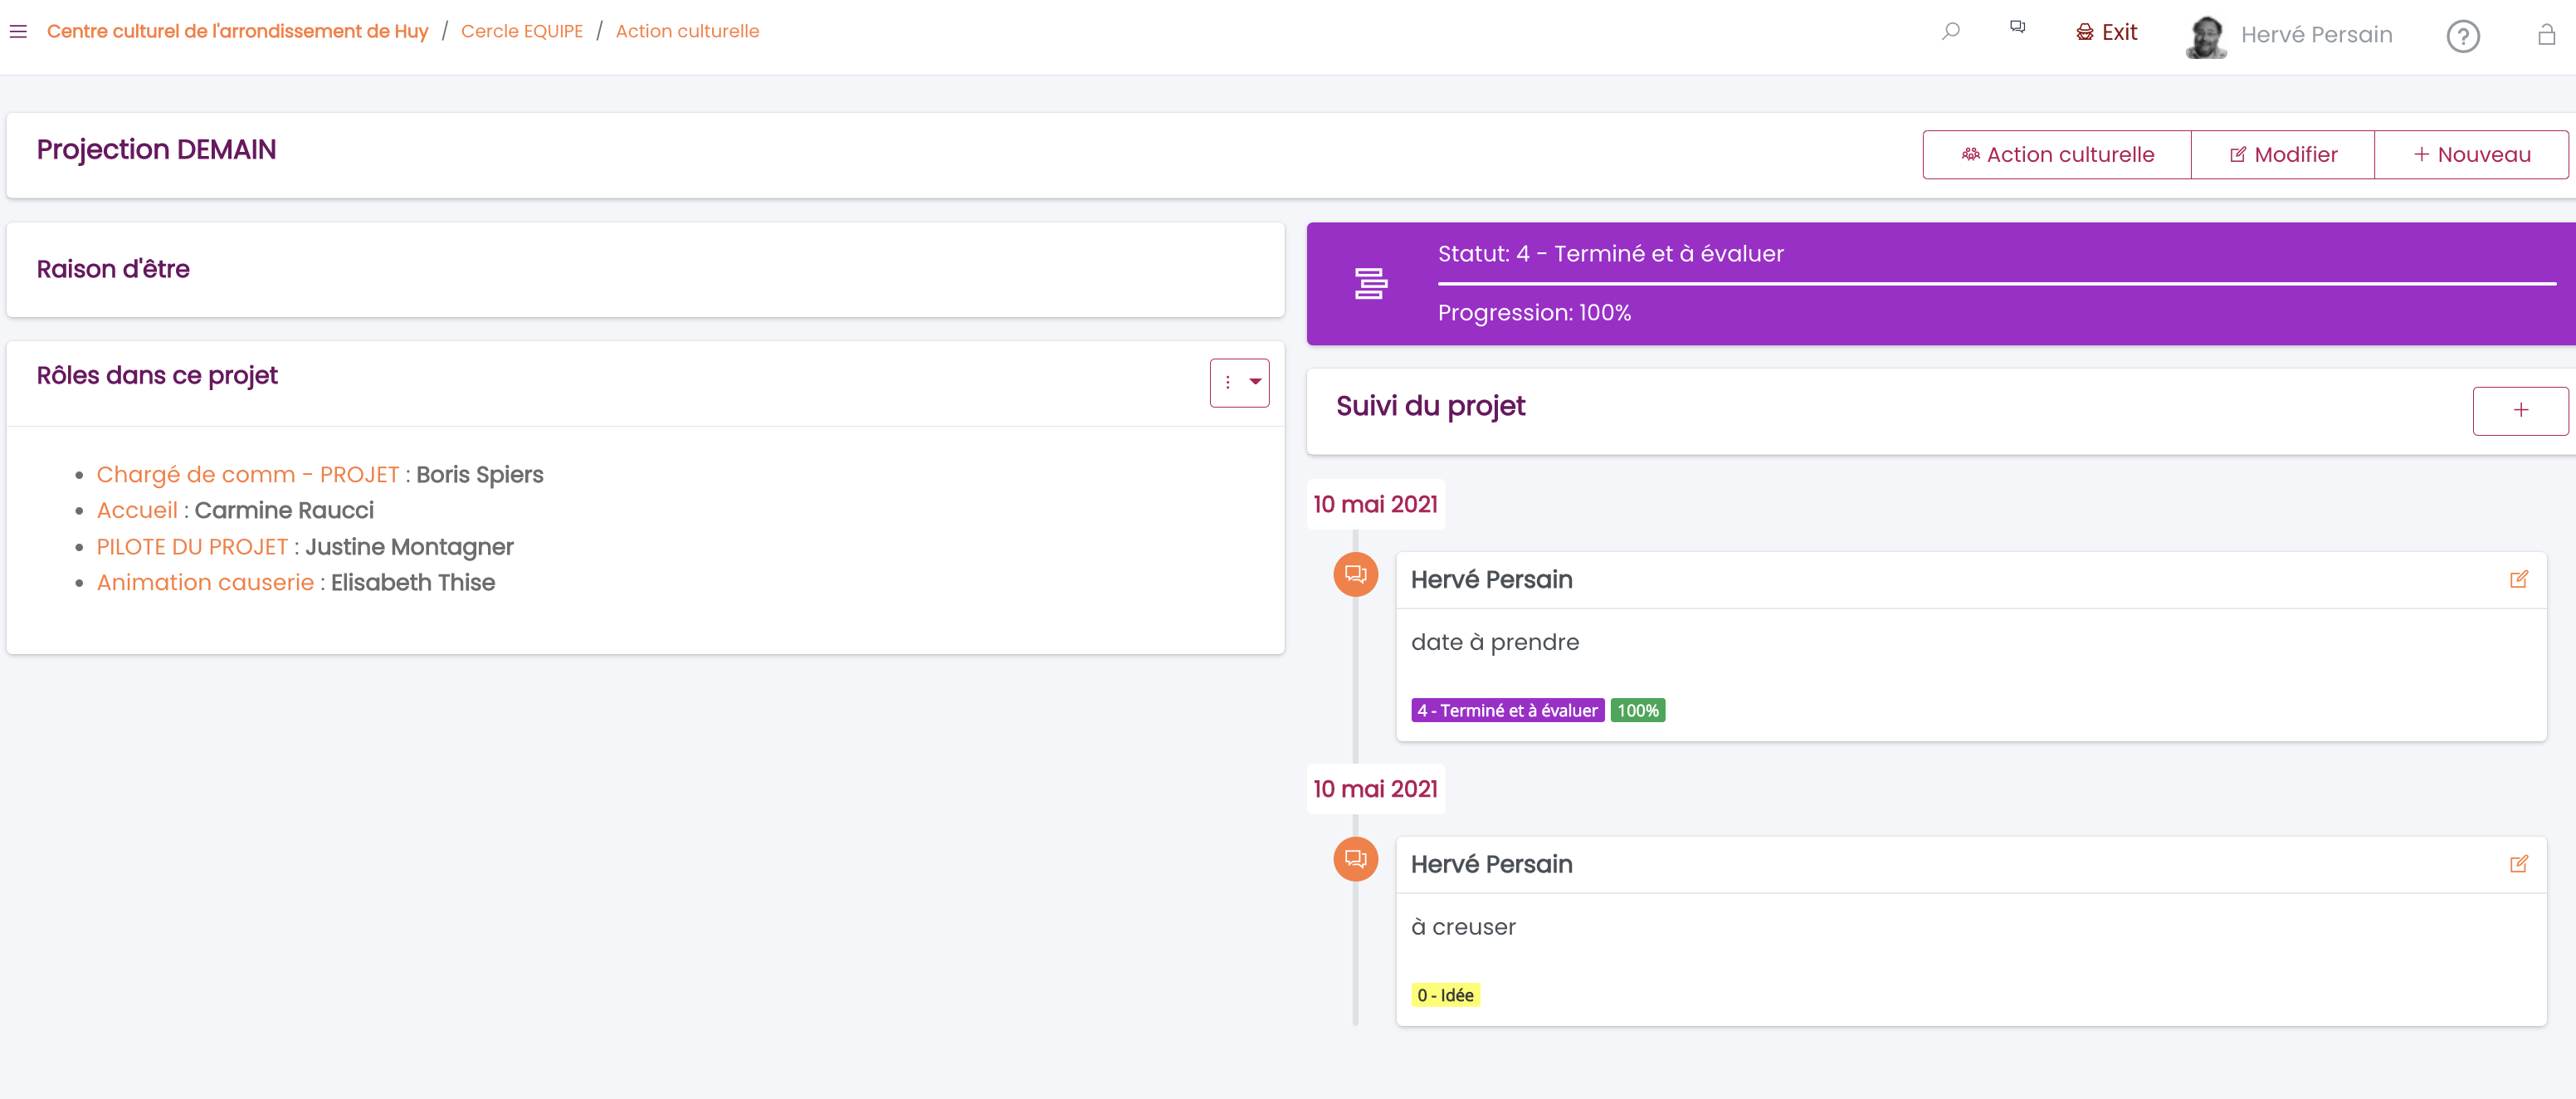Click the name Justine Montagner
The image size is (2576, 1099).
[409, 547]
